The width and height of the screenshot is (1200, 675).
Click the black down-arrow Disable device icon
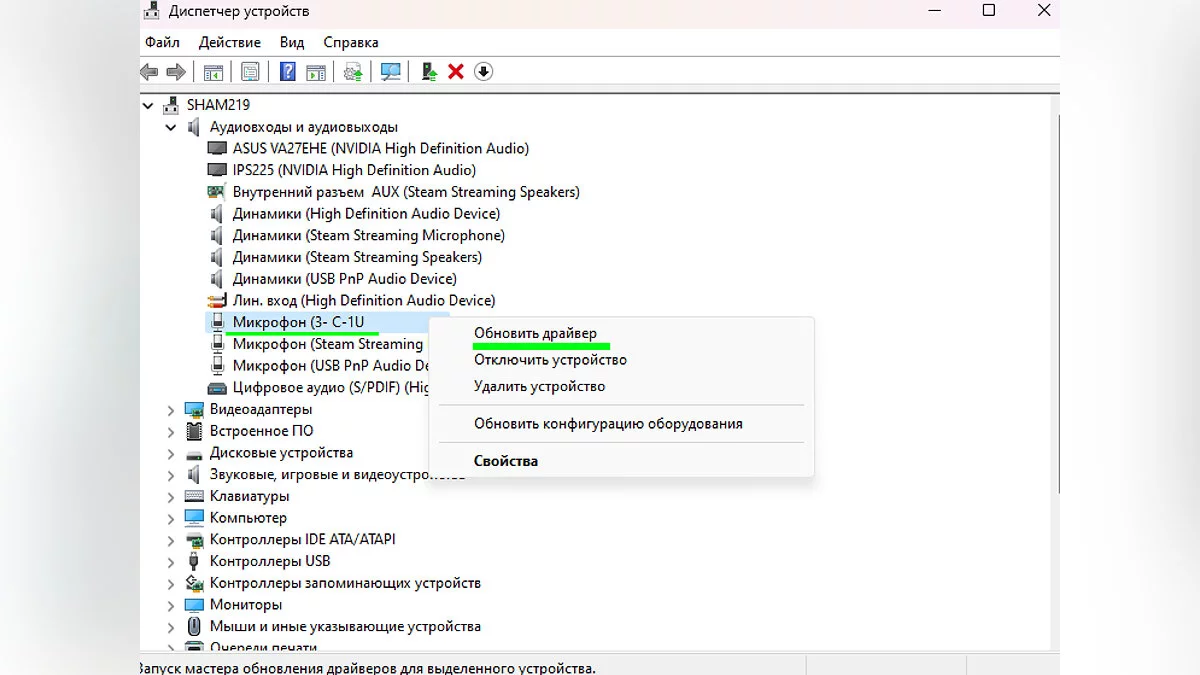pos(483,72)
